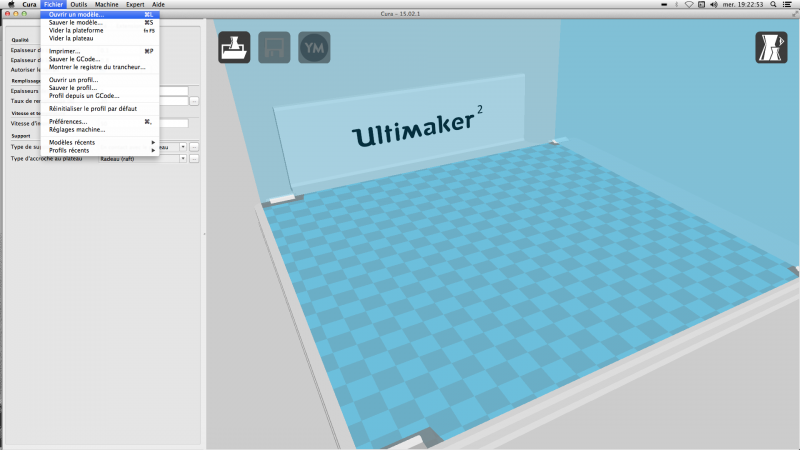This screenshot has height=450, width=800.
Task: Open the Machine menu in menu bar
Action: [x=106, y=4]
